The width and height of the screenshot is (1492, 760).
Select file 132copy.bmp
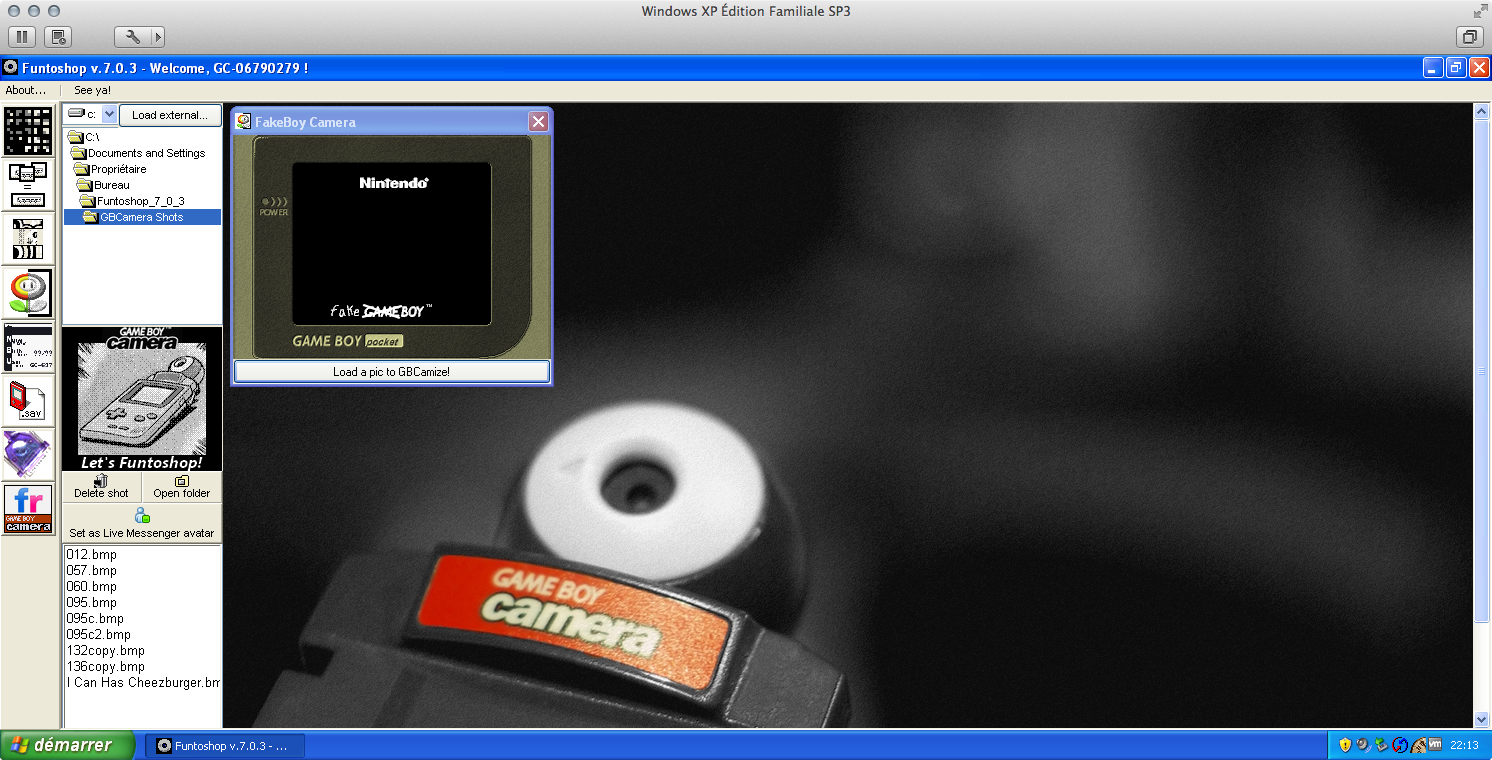pyautogui.click(x=105, y=650)
